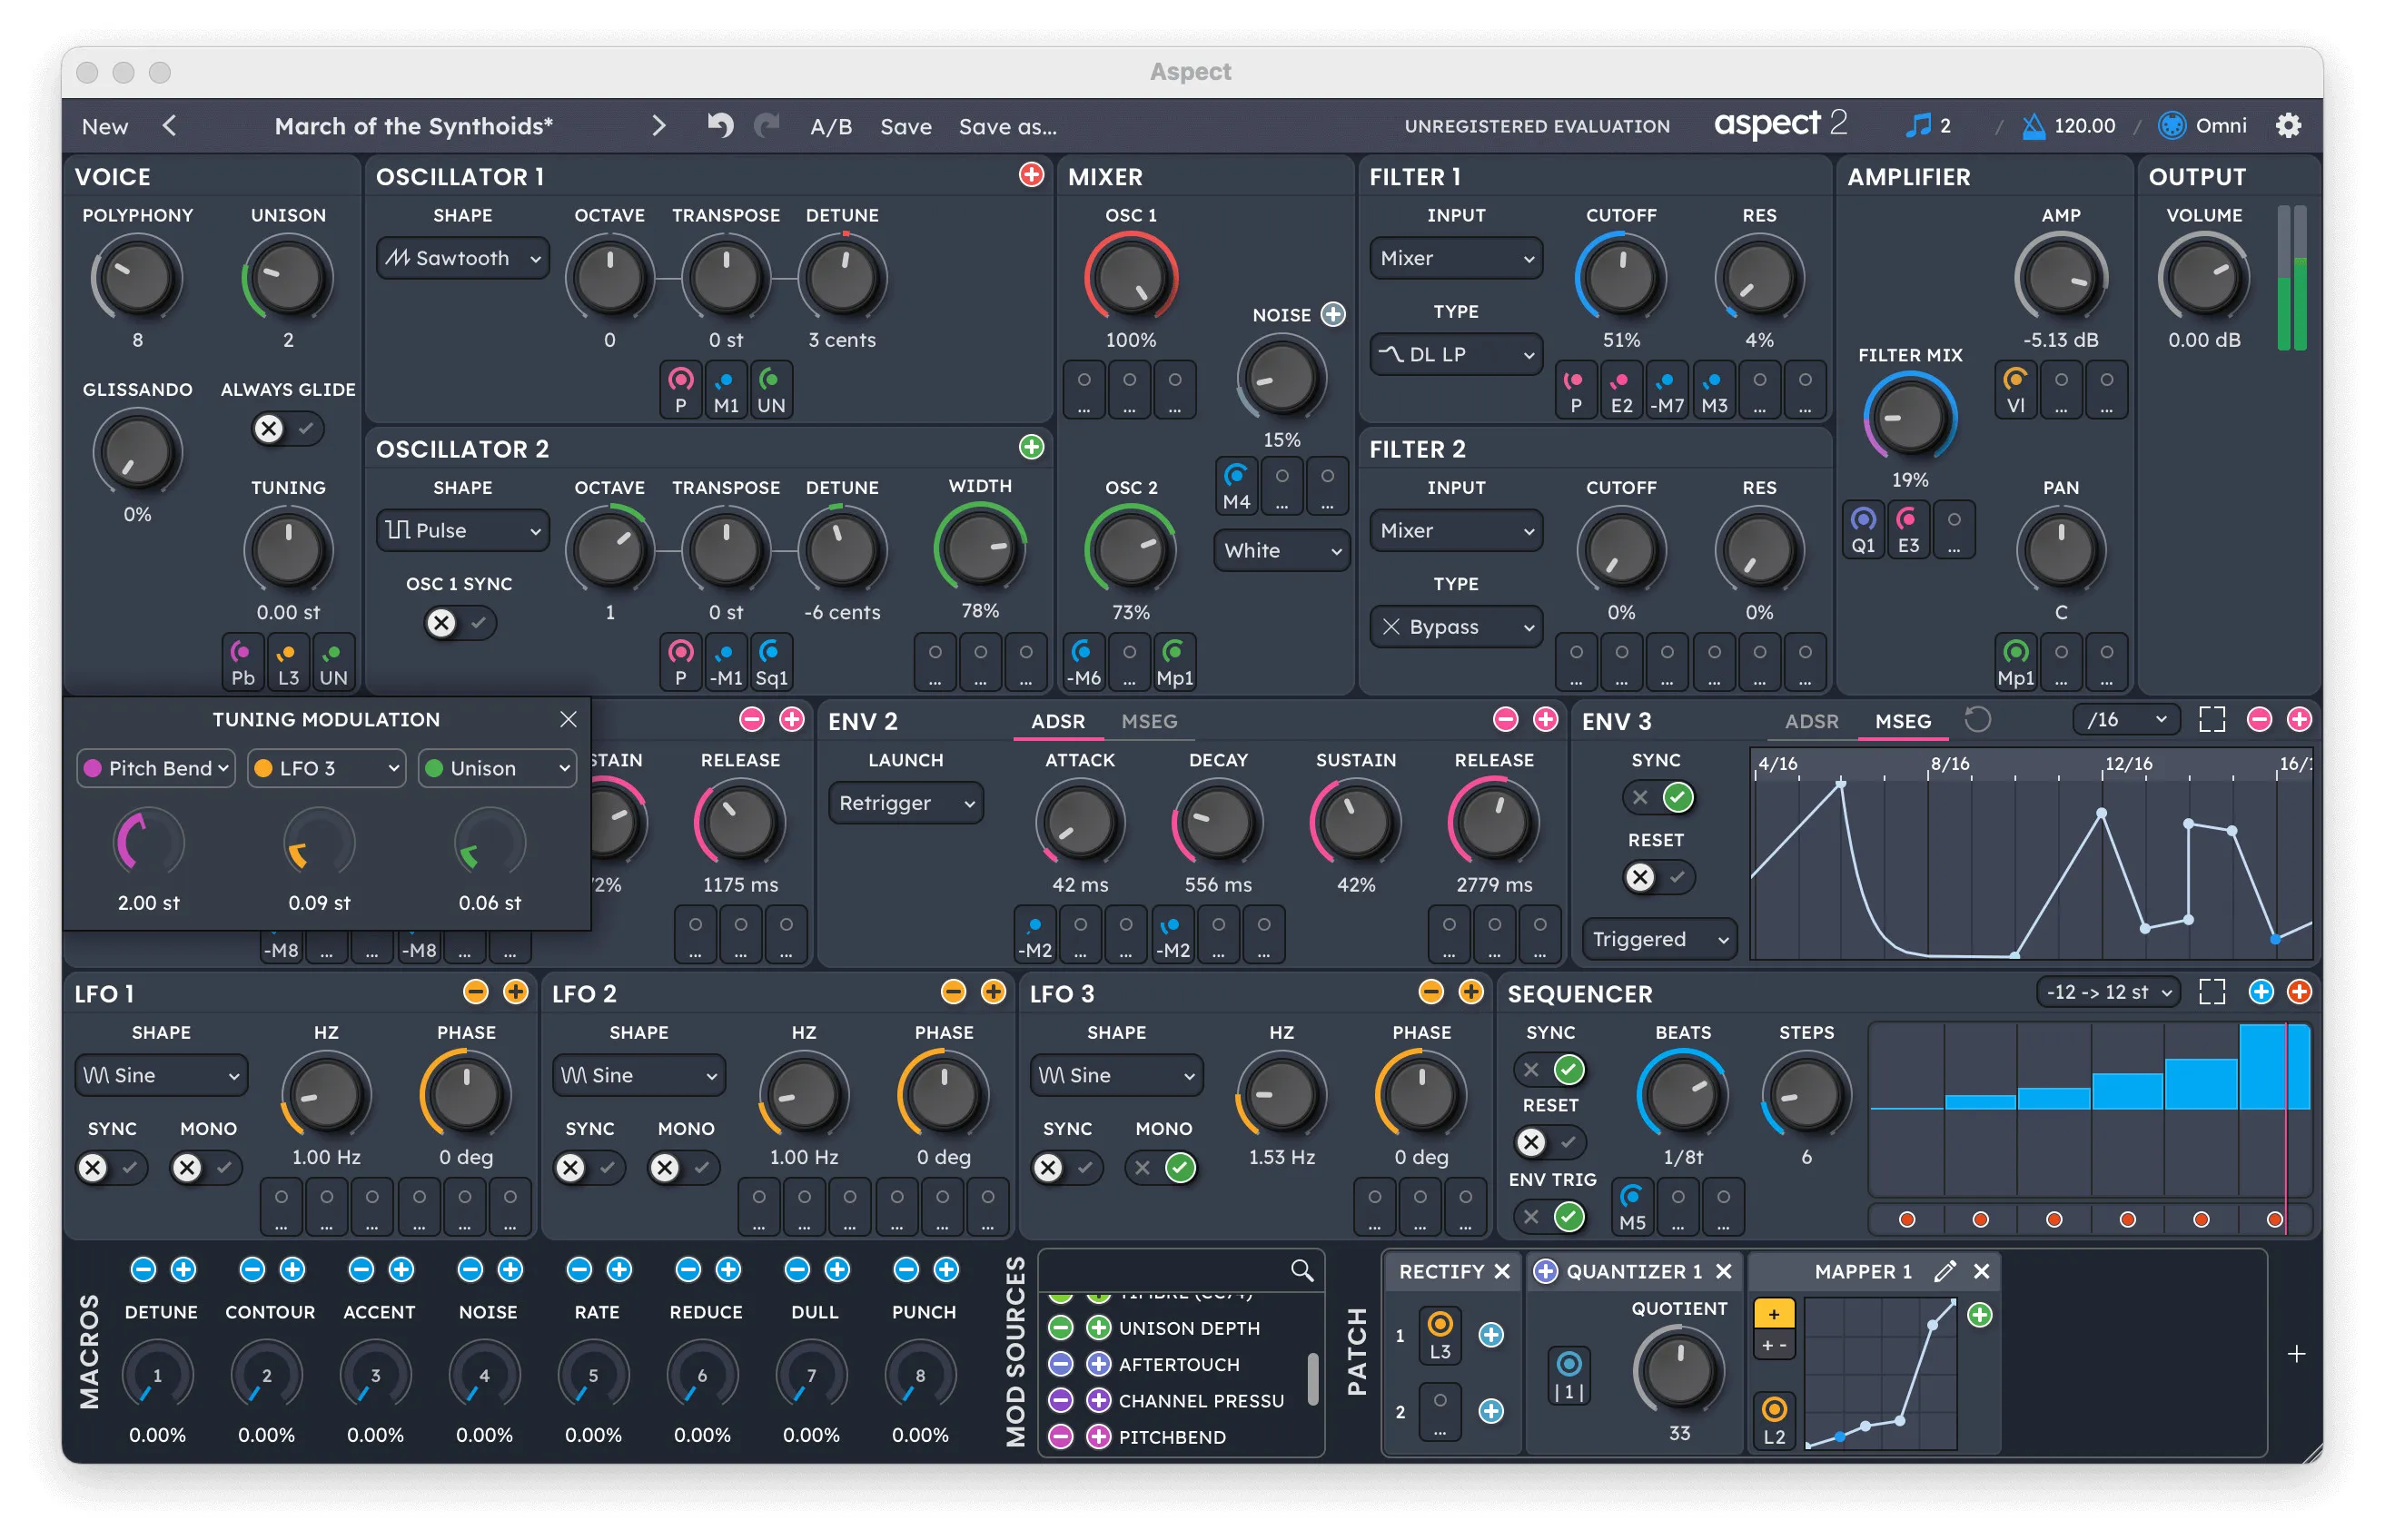Click the reset curve icon in ENV 3 header
Screen dimensions: 2385x1540
1976,720
